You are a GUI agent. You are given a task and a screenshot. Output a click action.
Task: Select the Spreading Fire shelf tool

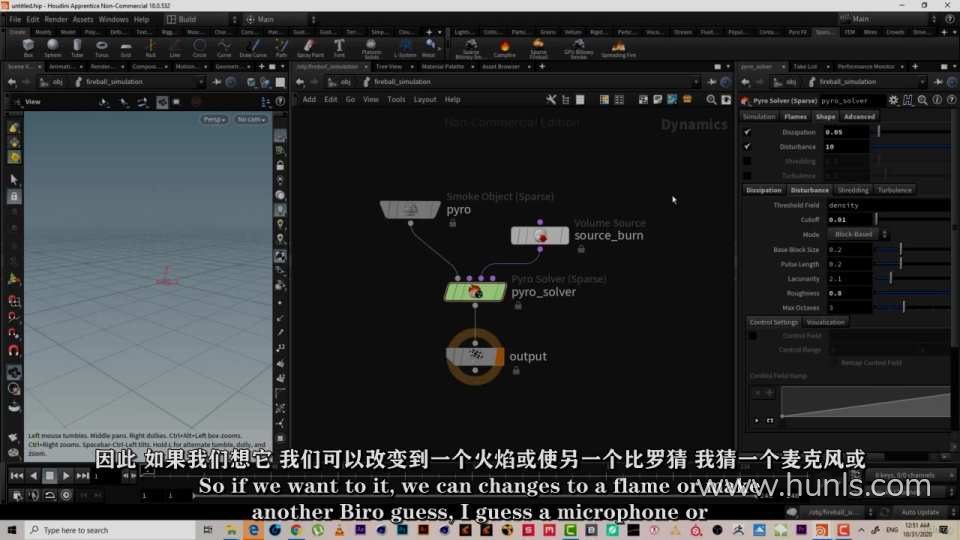click(618, 47)
